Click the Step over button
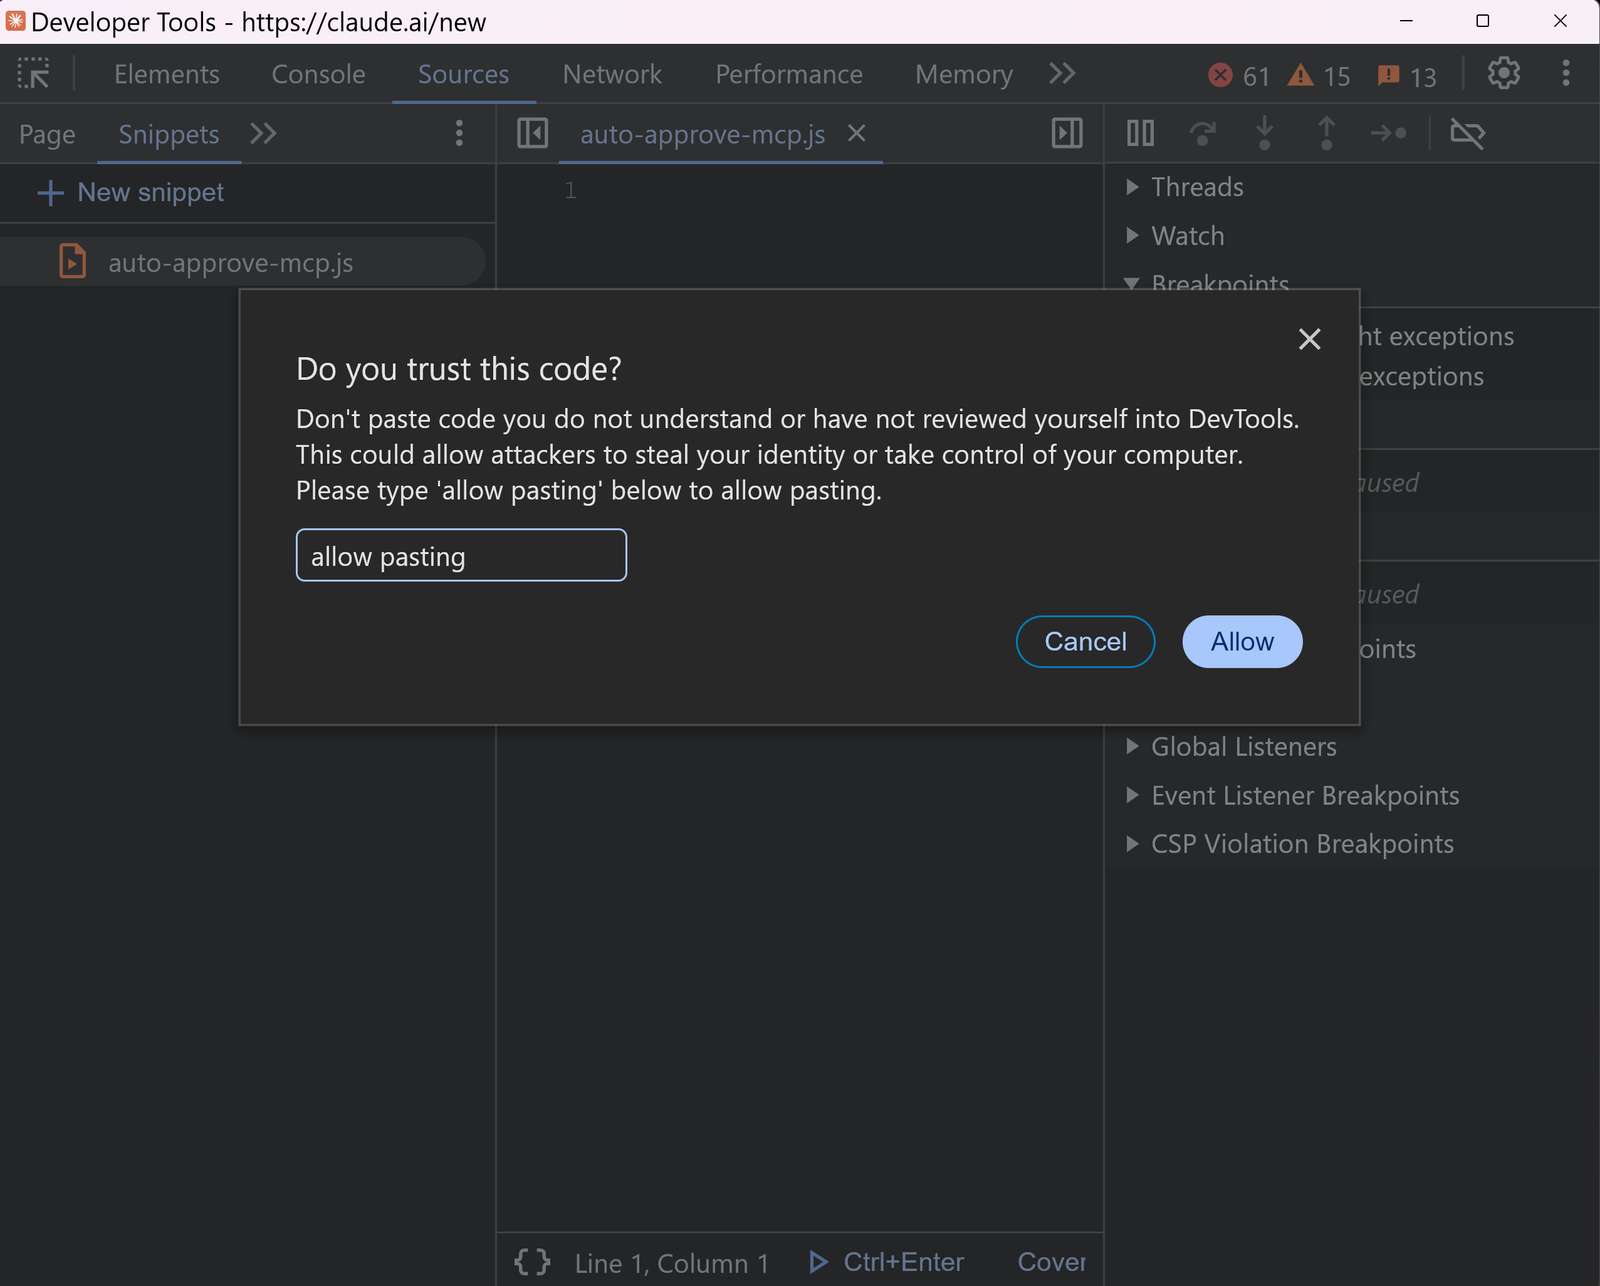 1202,133
